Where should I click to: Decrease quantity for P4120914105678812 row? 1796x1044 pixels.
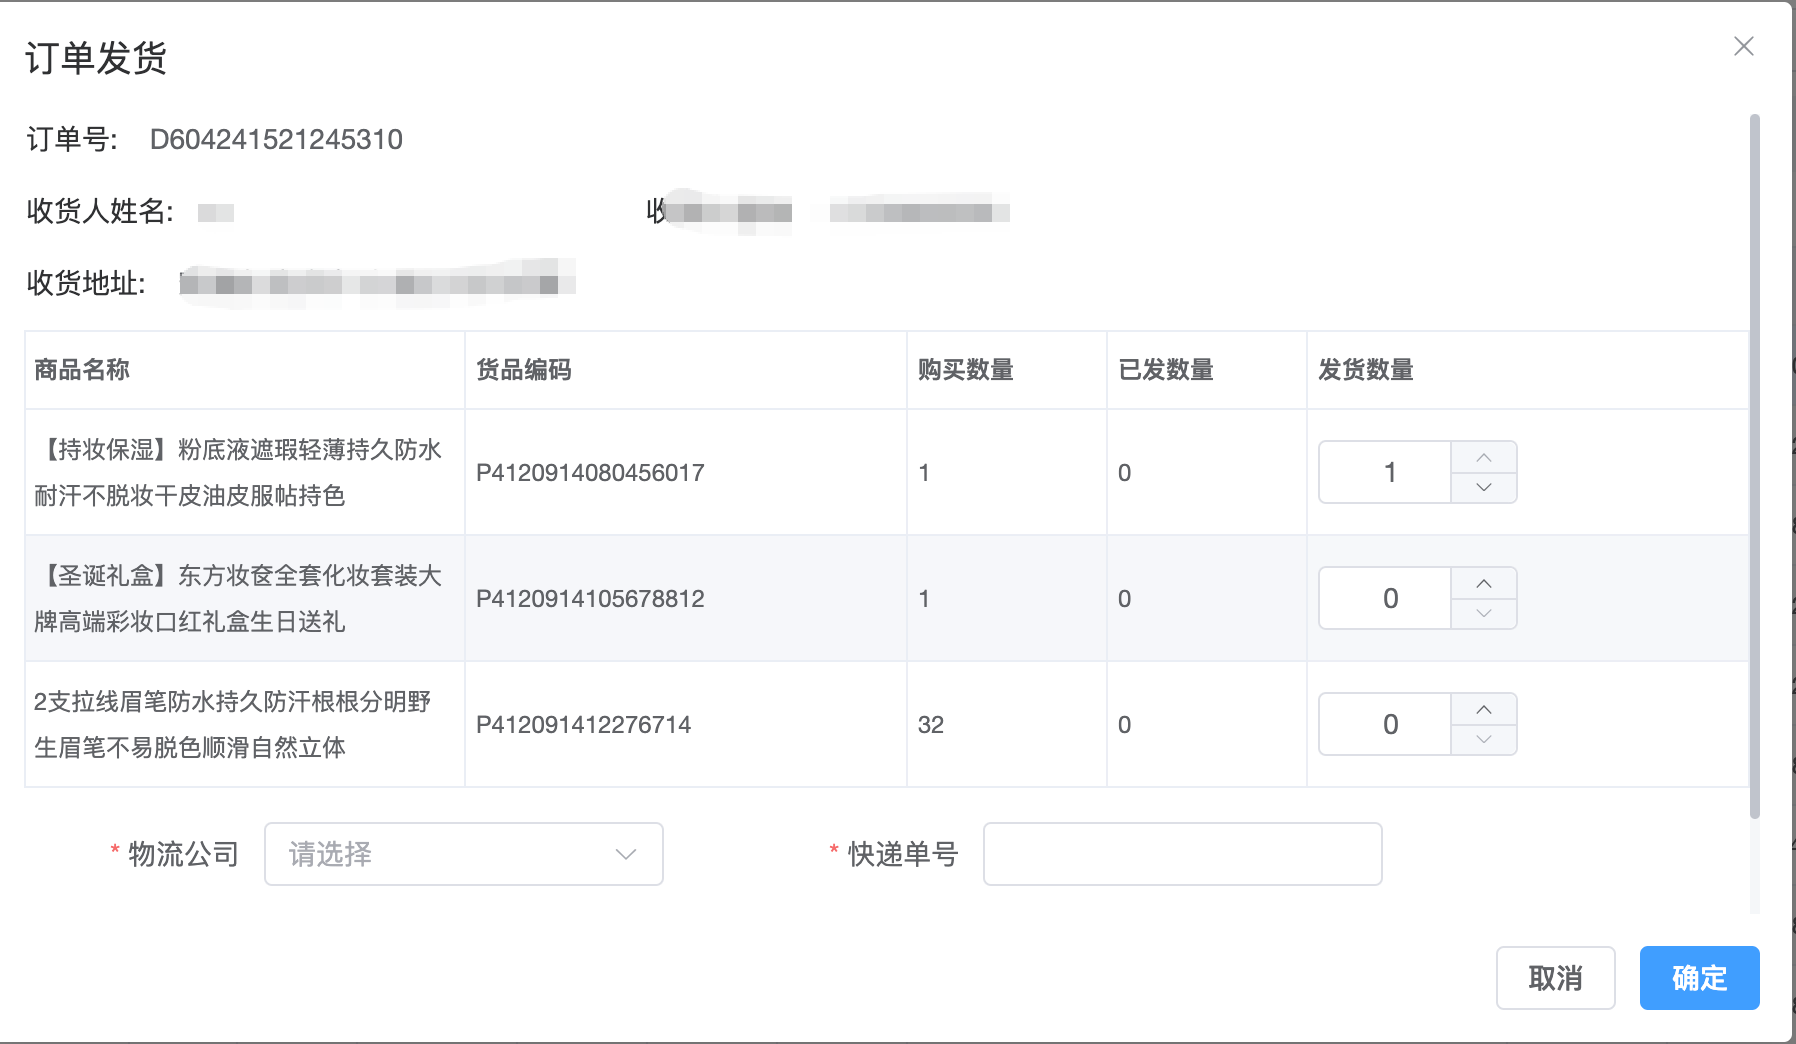pyautogui.click(x=1484, y=614)
